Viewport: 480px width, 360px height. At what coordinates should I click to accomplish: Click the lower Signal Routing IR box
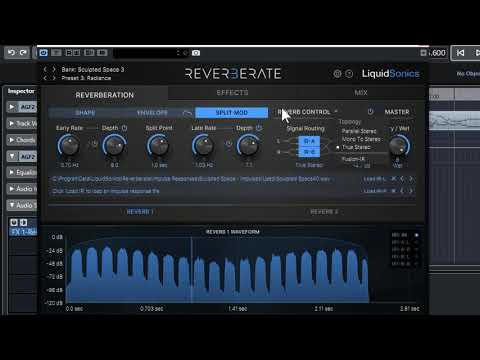[309, 152]
